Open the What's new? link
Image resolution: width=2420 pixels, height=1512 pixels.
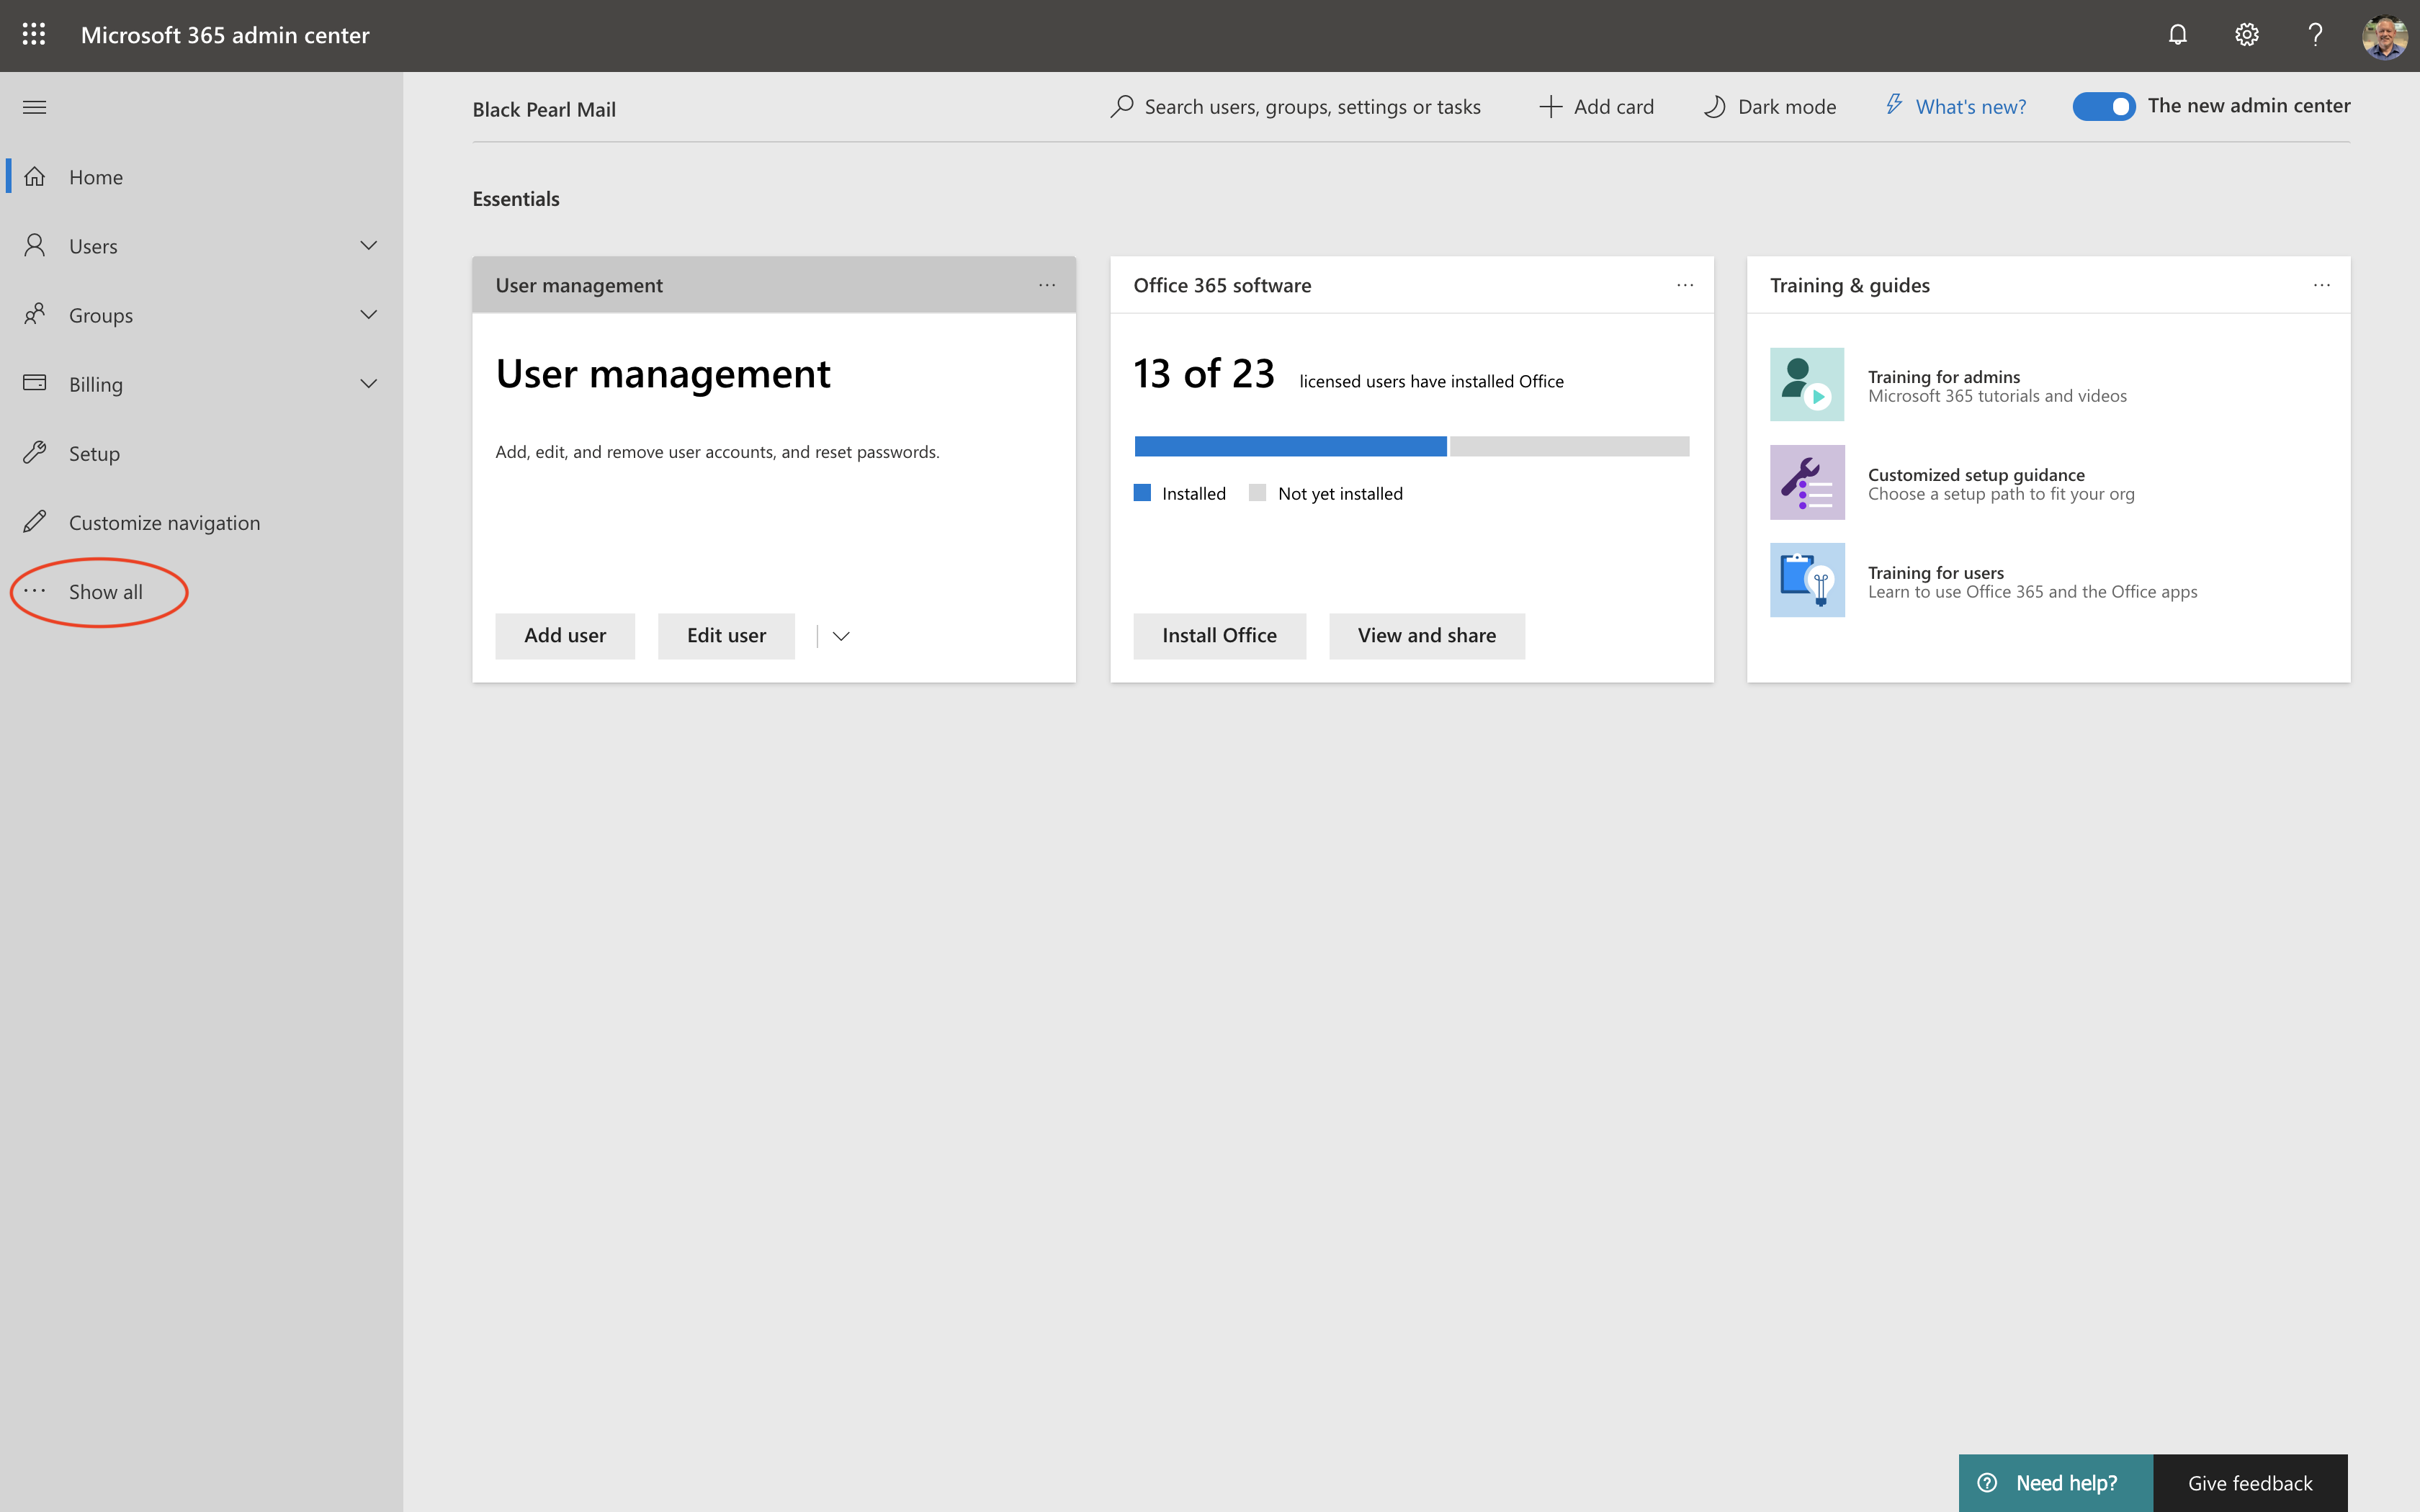1969,107
